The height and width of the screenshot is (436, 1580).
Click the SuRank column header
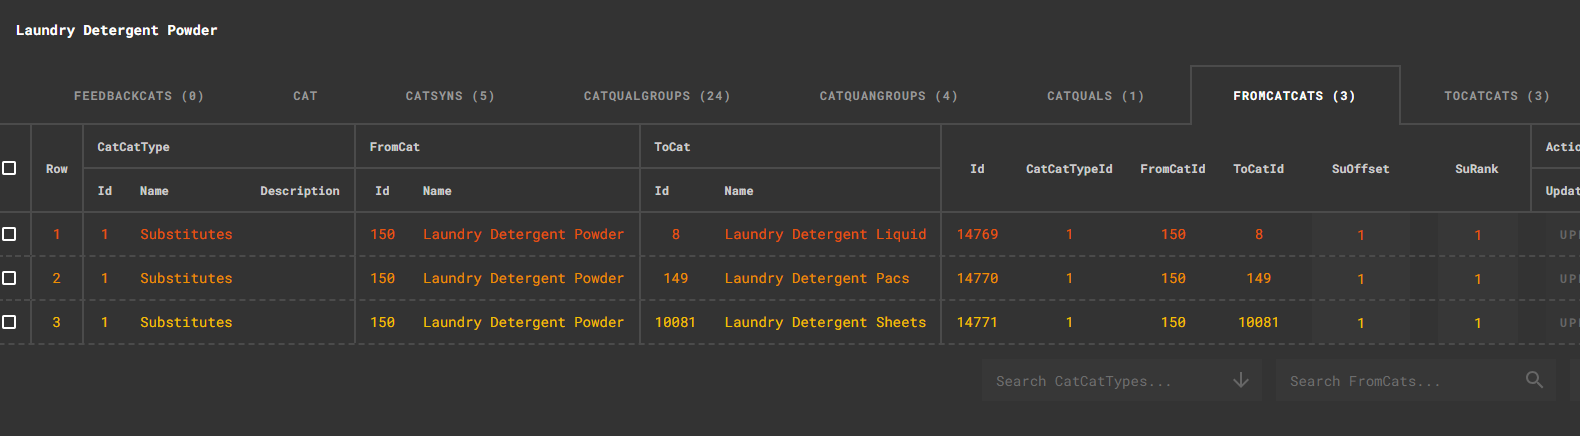point(1477,169)
